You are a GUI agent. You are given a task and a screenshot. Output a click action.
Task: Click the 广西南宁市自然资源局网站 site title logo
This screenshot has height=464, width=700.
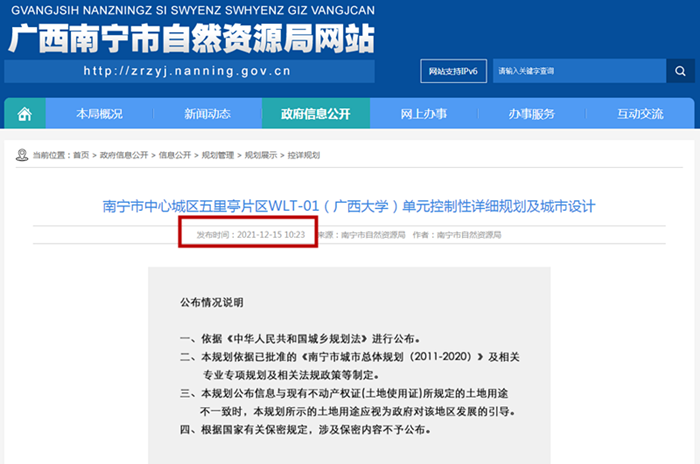pyautogui.click(x=191, y=39)
